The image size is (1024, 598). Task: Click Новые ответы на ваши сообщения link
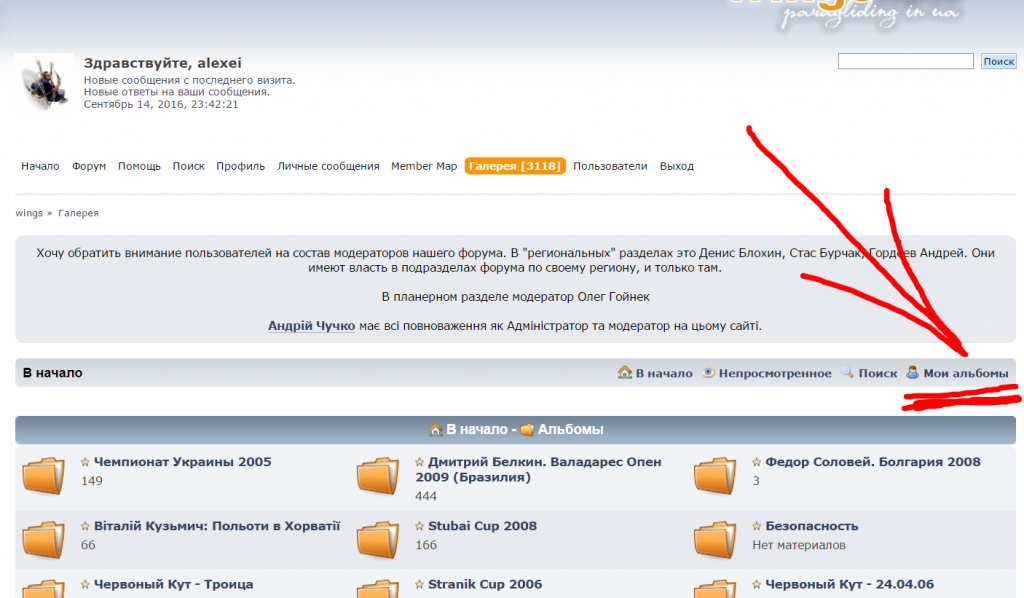176,92
